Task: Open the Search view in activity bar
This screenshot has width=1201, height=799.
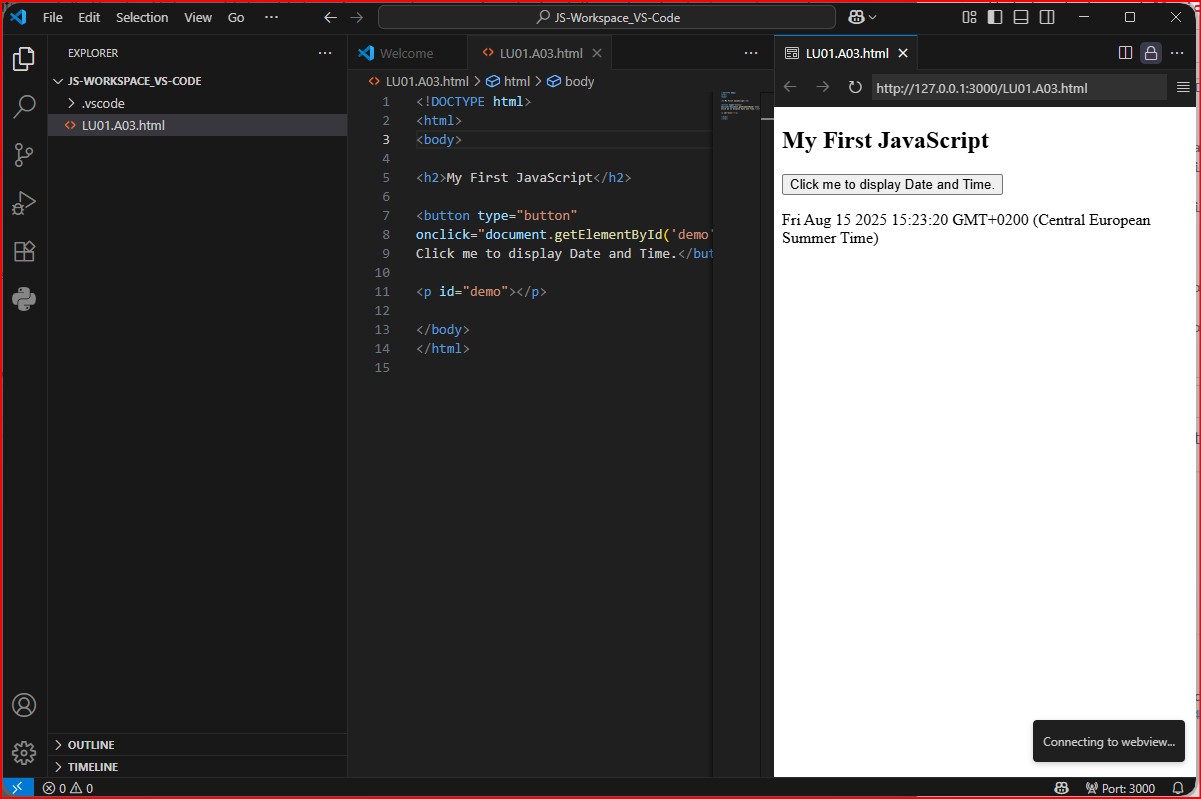Action: (x=24, y=107)
